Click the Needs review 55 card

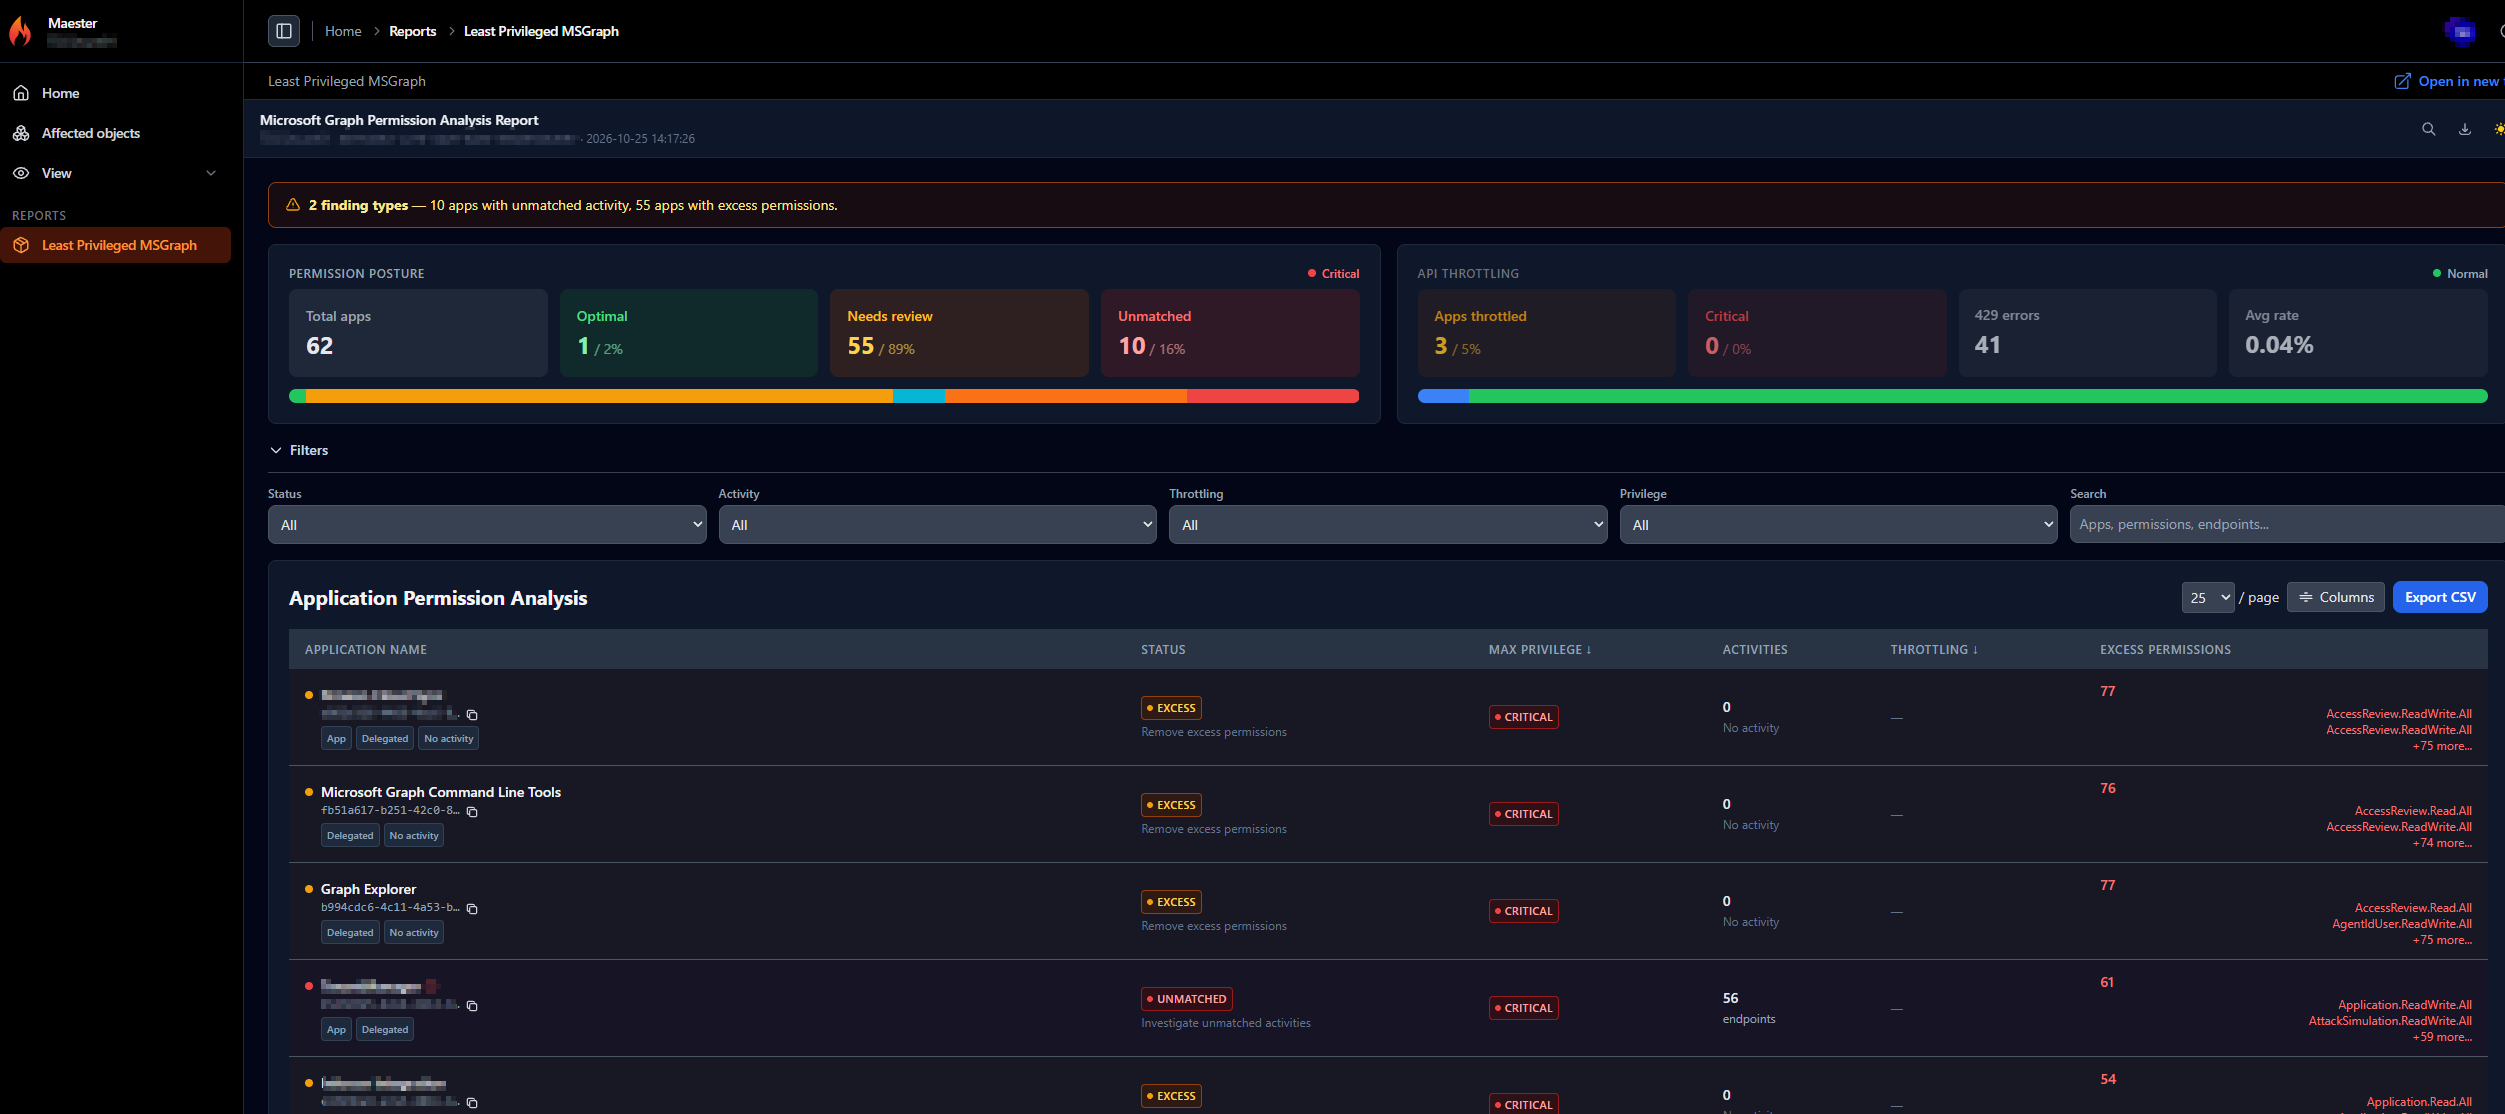point(959,333)
